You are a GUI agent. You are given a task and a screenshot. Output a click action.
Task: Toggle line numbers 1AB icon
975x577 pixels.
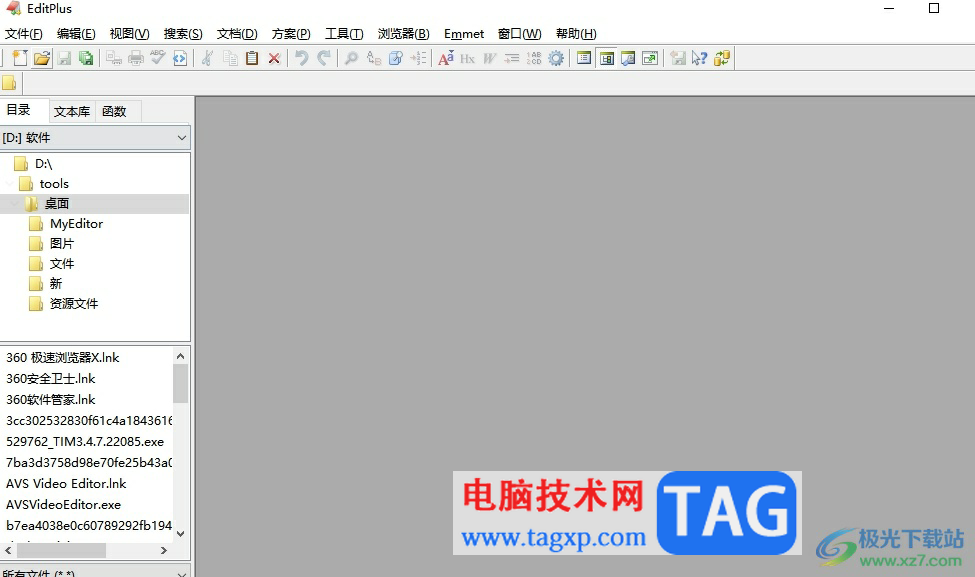(x=534, y=58)
